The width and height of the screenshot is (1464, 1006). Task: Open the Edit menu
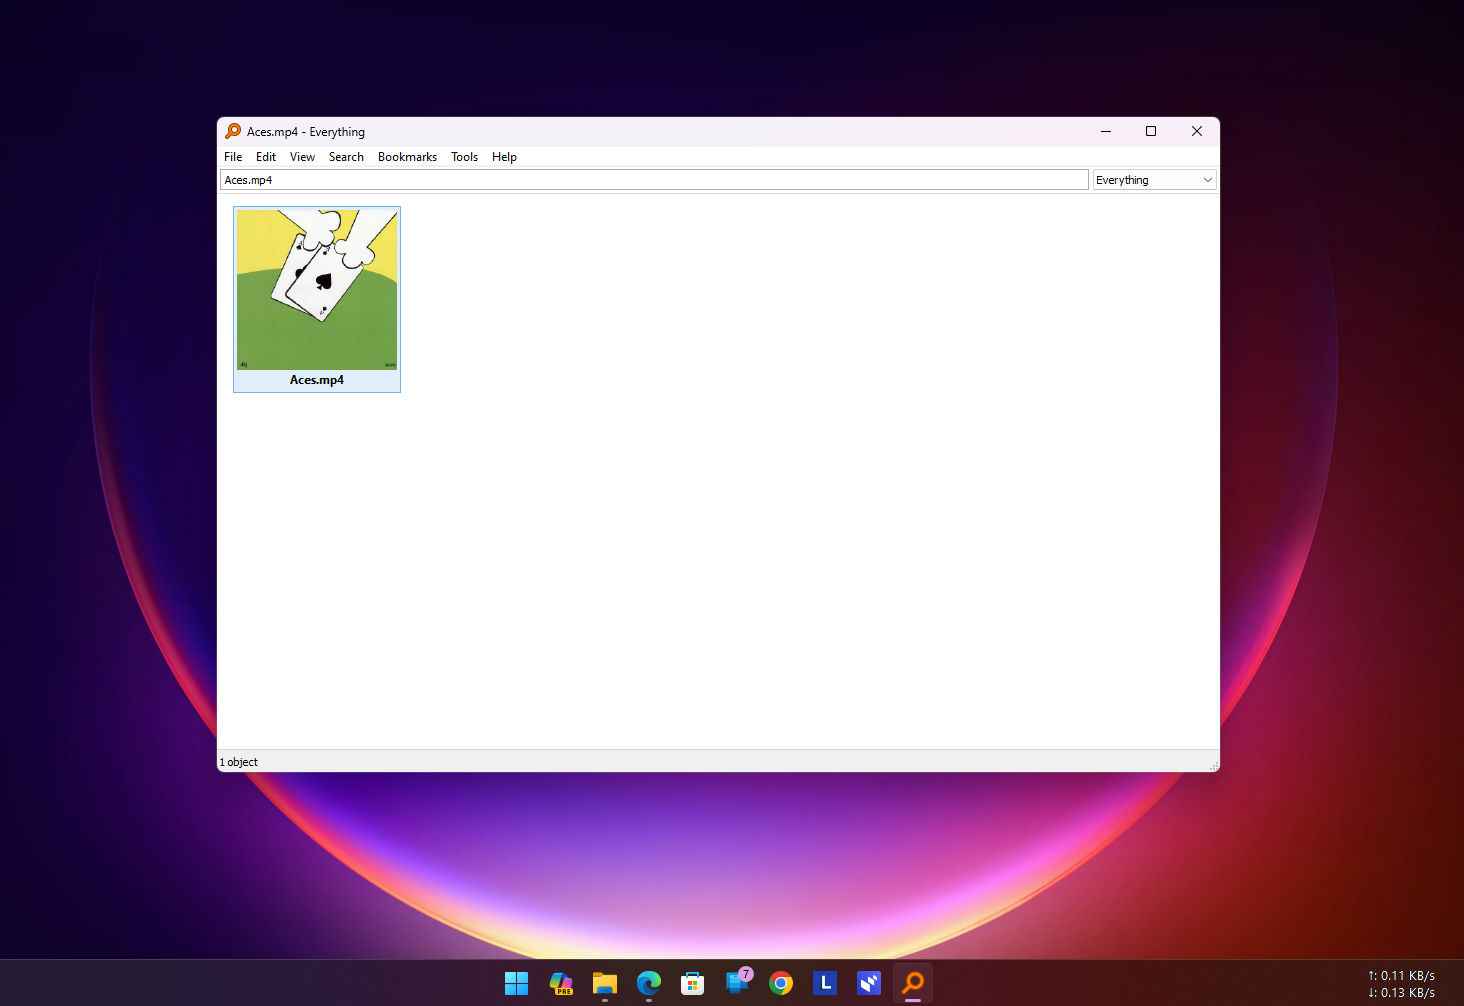(266, 157)
